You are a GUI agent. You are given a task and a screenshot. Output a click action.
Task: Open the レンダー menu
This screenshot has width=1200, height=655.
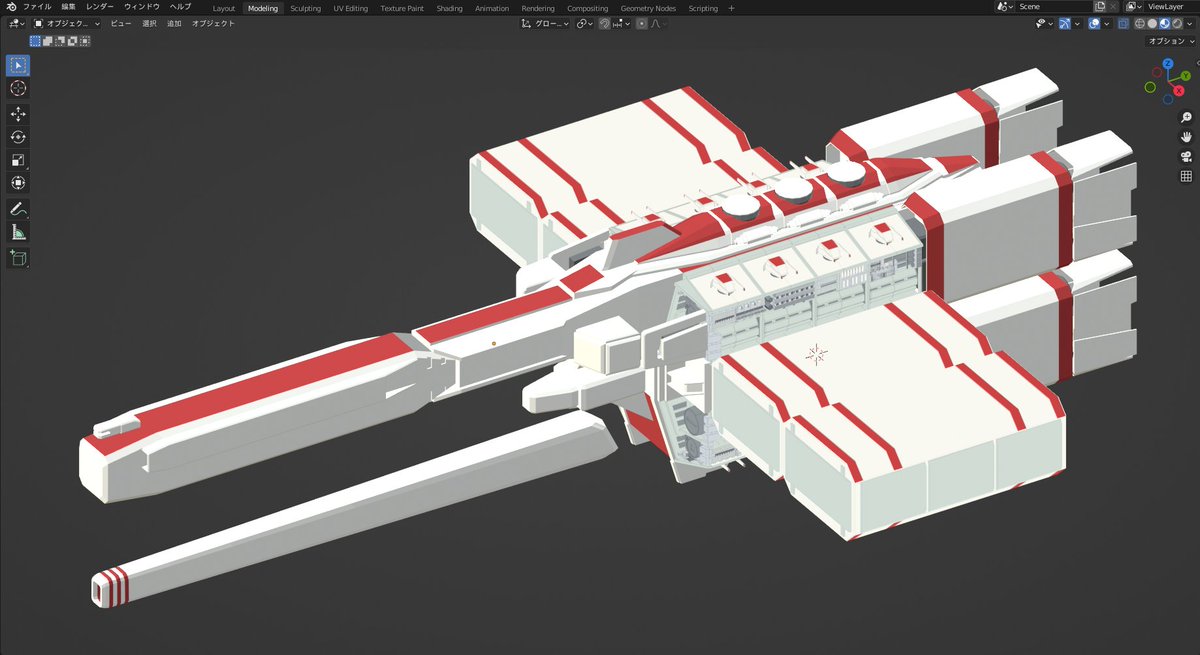click(x=100, y=7)
